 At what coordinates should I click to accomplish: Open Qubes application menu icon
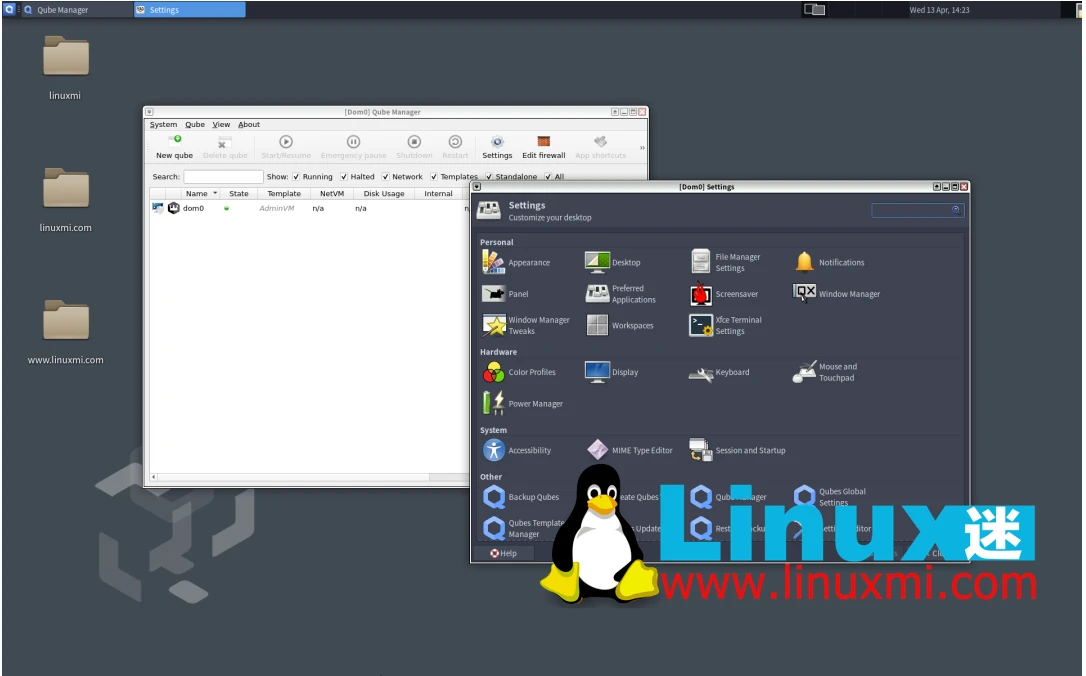9,10
